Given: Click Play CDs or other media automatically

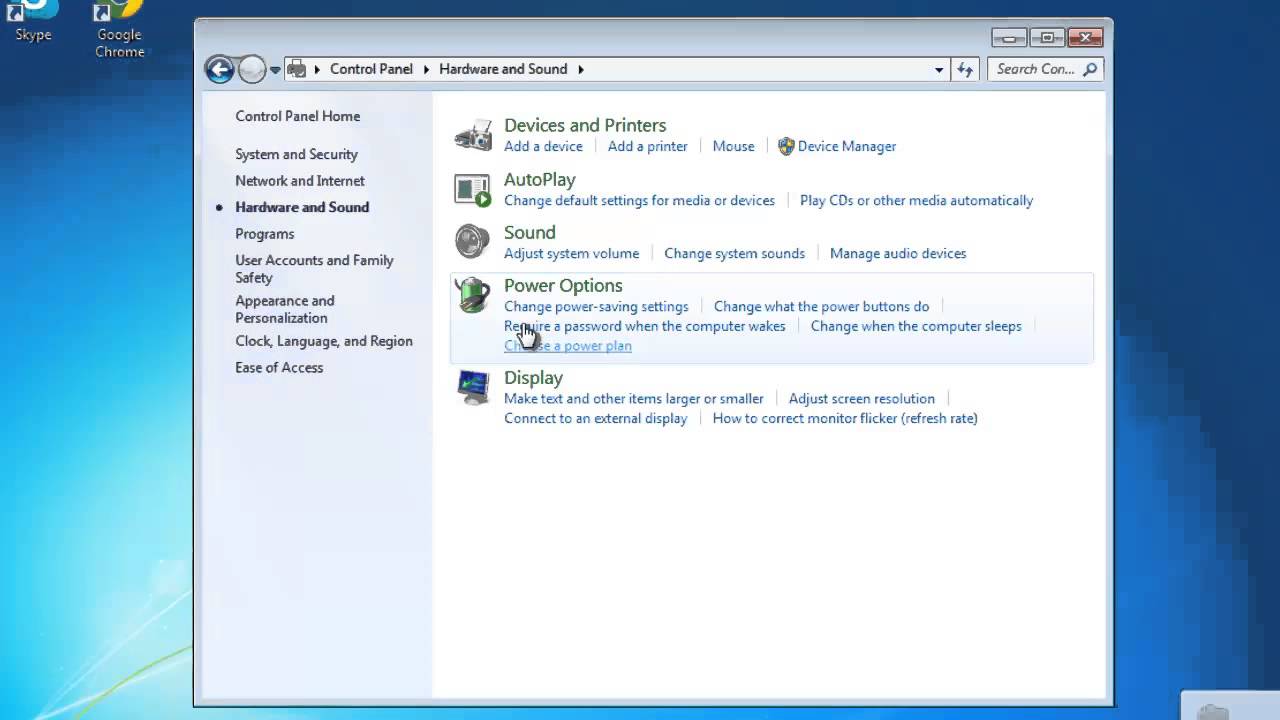Looking at the screenshot, I should click(x=916, y=200).
